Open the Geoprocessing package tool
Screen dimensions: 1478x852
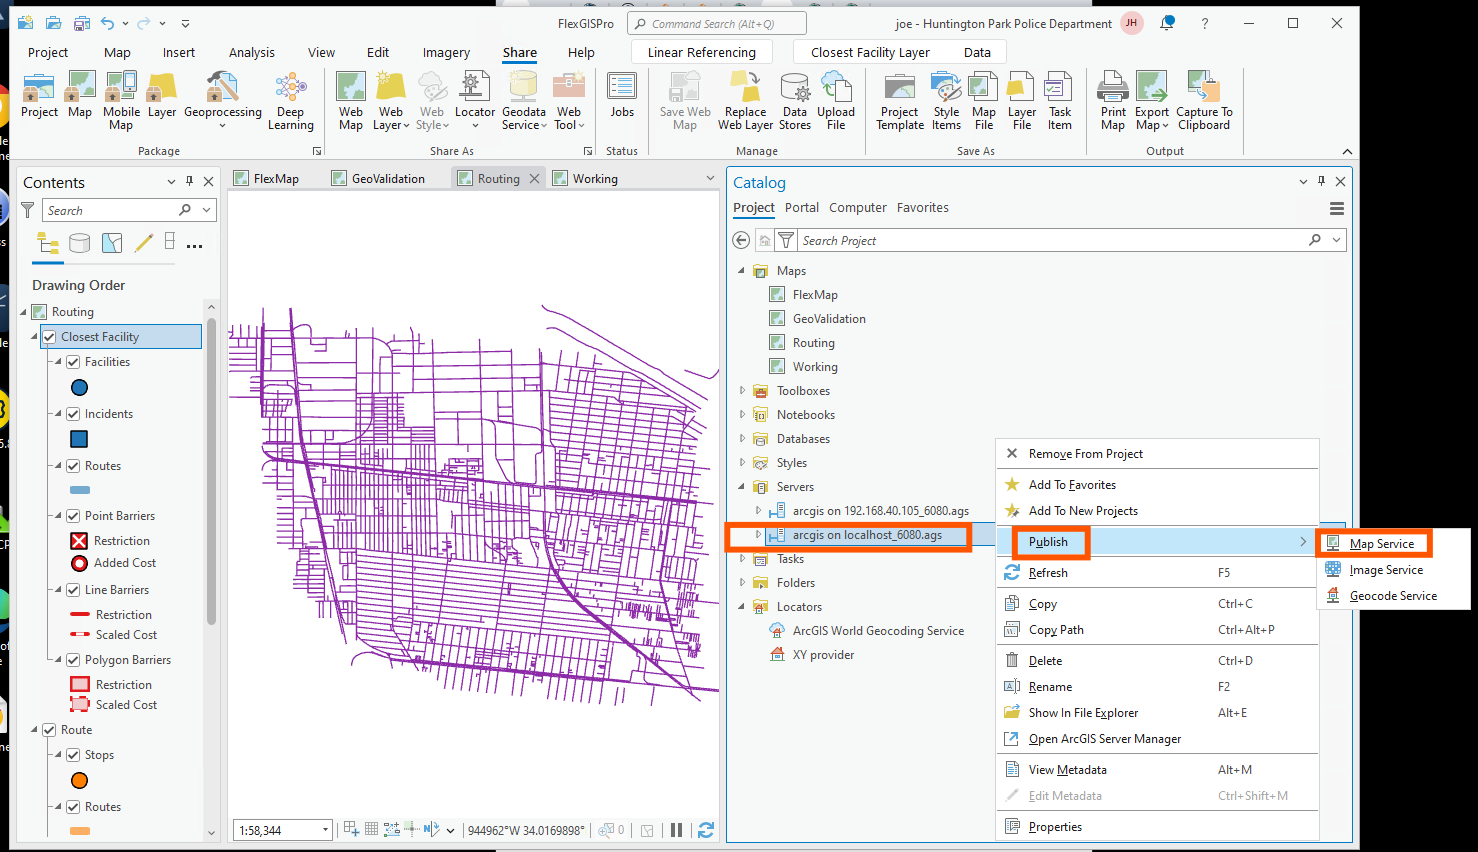[222, 100]
